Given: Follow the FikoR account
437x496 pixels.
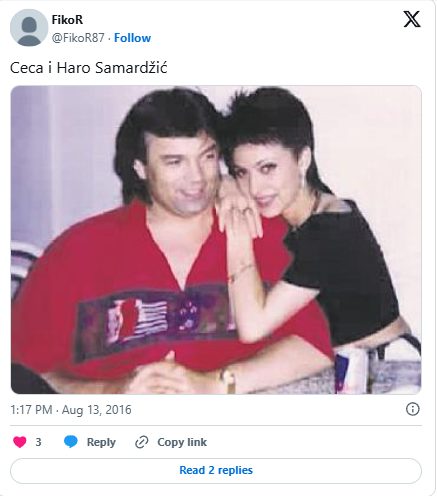Looking at the screenshot, I should tap(132, 38).
